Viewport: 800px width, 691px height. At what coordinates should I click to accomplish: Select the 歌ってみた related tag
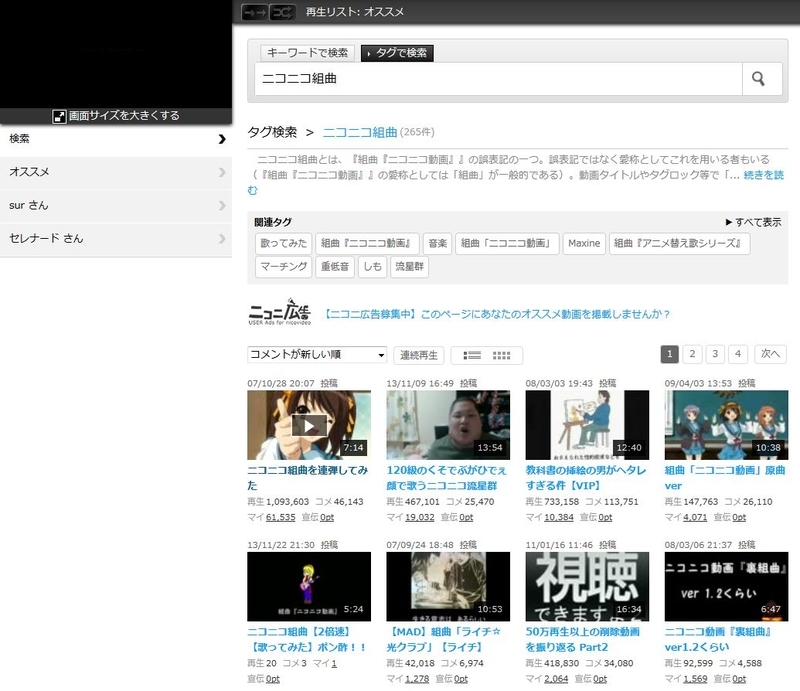(x=283, y=243)
